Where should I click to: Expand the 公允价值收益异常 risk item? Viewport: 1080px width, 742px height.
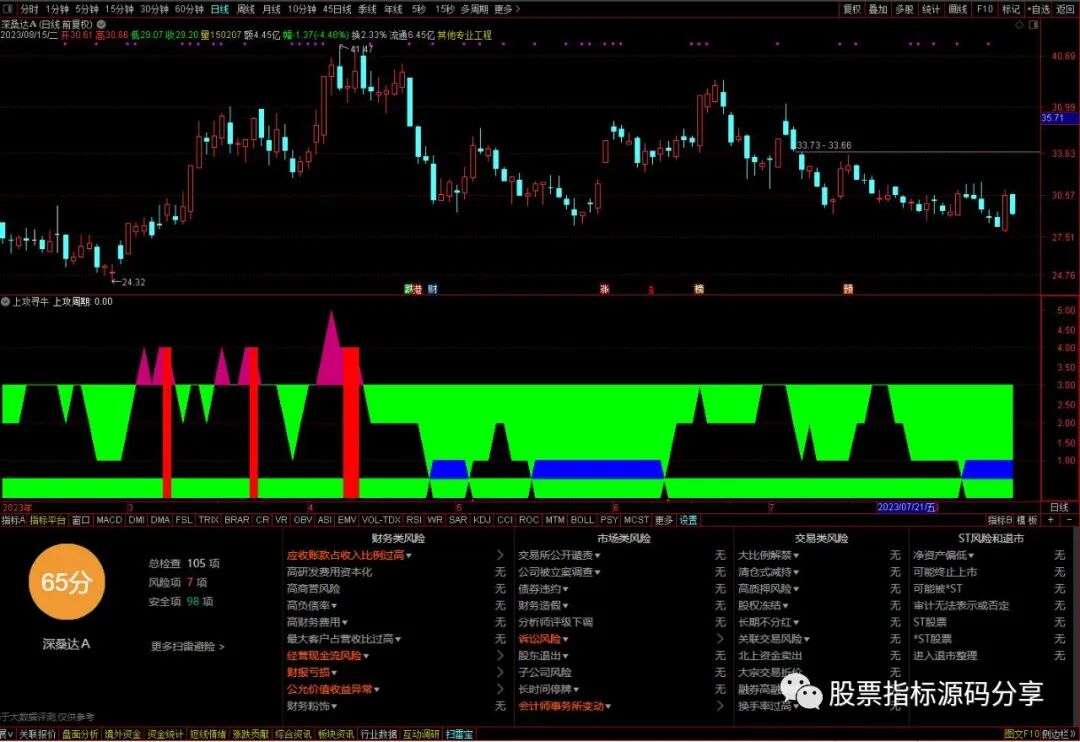377,689
